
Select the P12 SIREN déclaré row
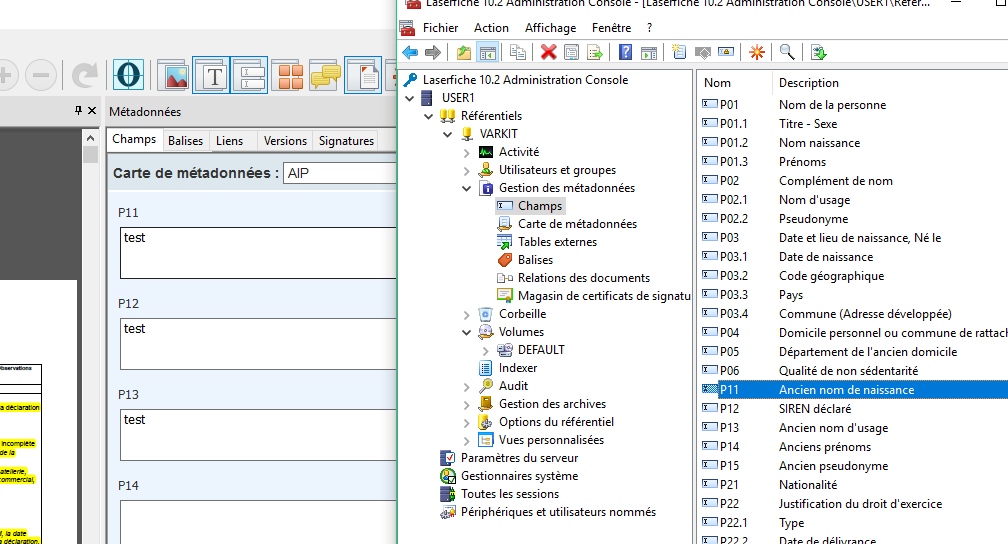click(854, 408)
